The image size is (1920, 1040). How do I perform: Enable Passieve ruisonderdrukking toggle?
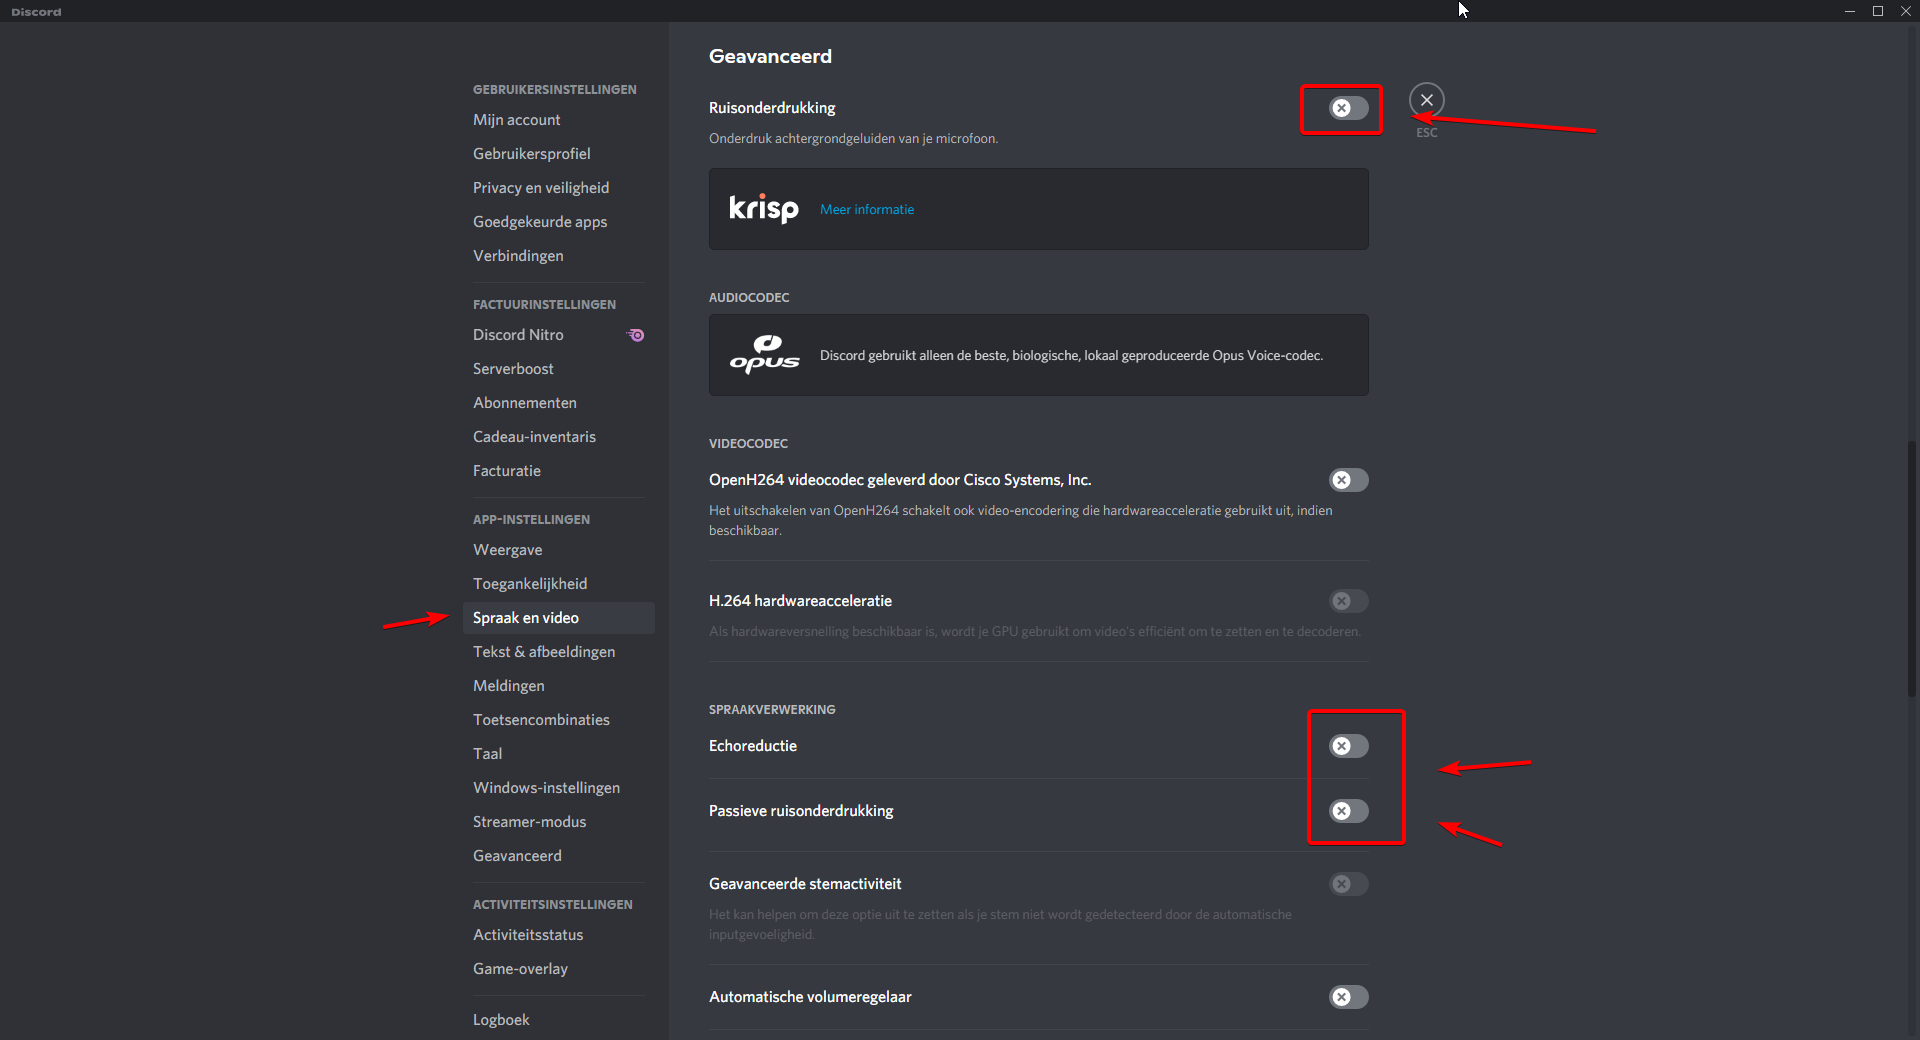(x=1348, y=811)
